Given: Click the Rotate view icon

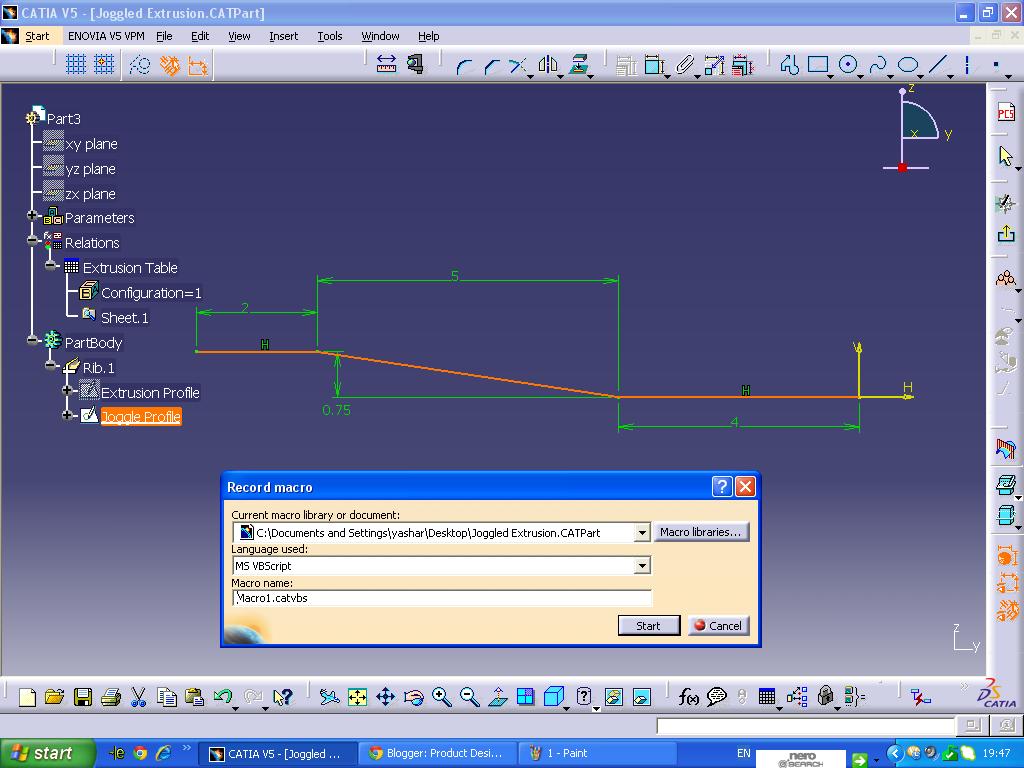Looking at the screenshot, I should pyautogui.click(x=413, y=695).
